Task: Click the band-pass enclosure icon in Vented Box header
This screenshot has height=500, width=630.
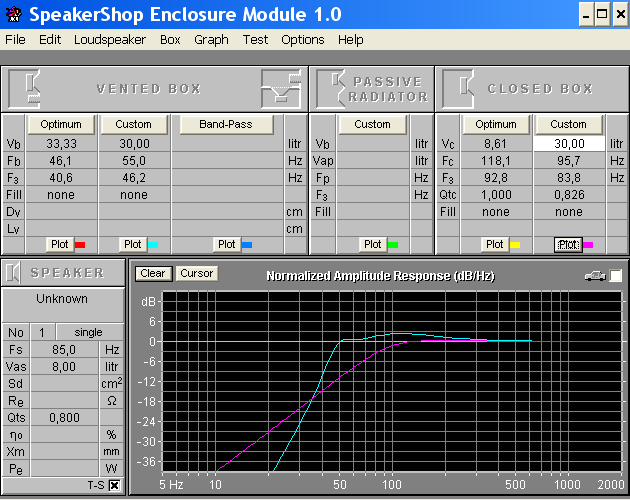Action: click(x=281, y=89)
